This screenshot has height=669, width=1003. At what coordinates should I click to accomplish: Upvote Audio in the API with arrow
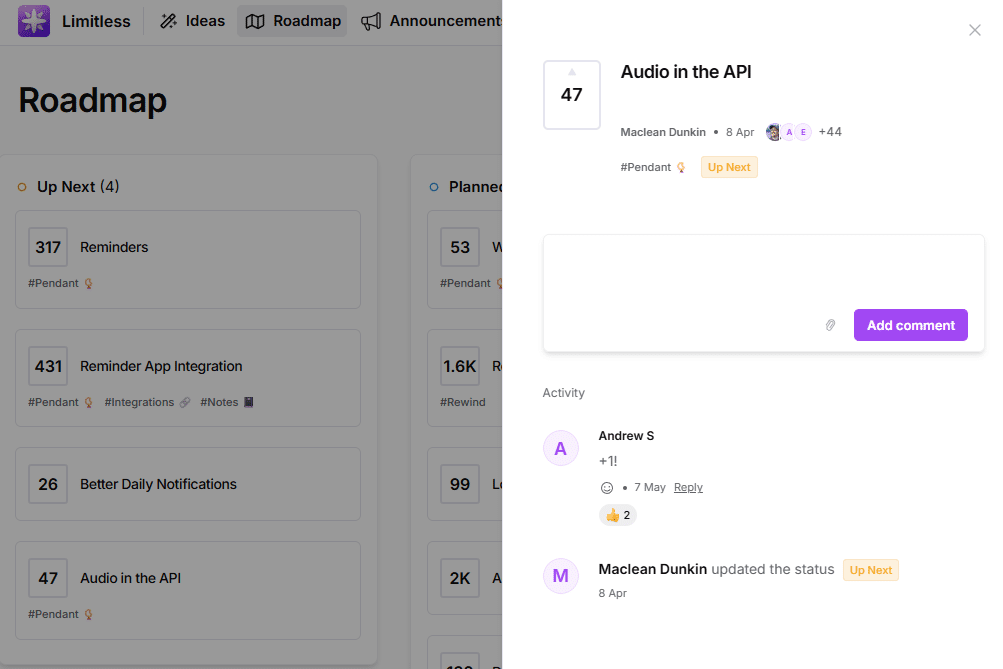point(572,73)
